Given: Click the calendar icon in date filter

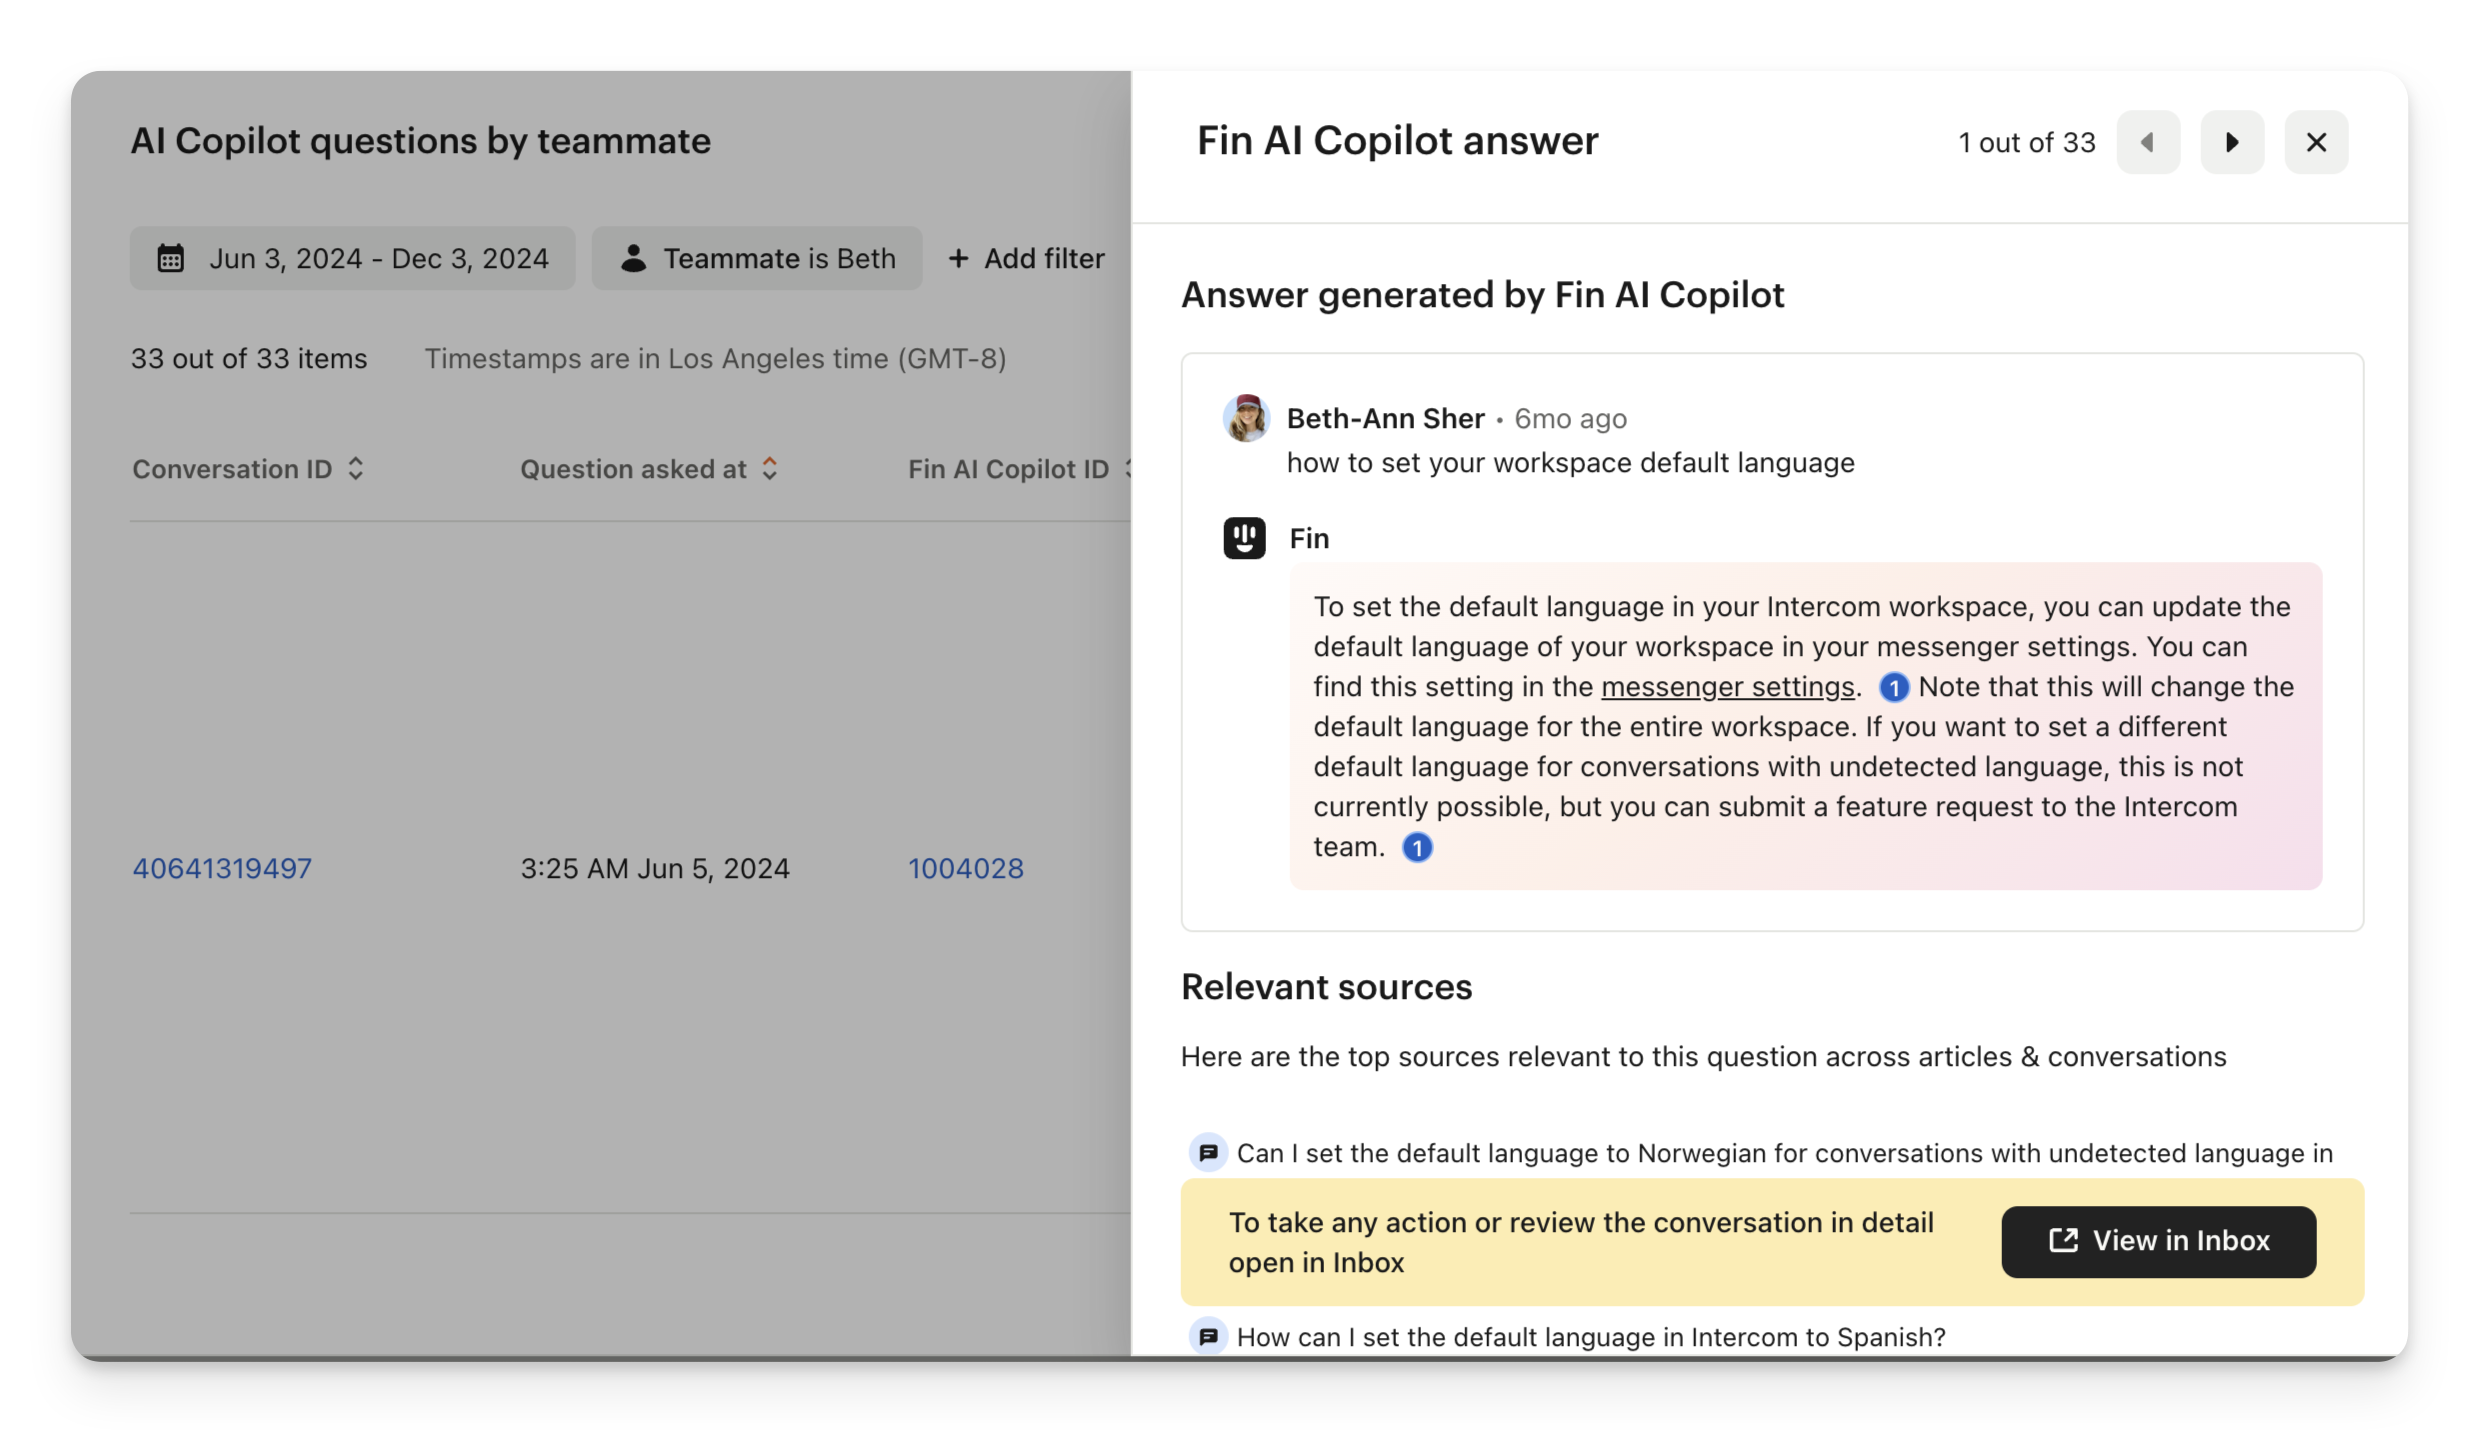Looking at the screenshot, I should [170, 258].
